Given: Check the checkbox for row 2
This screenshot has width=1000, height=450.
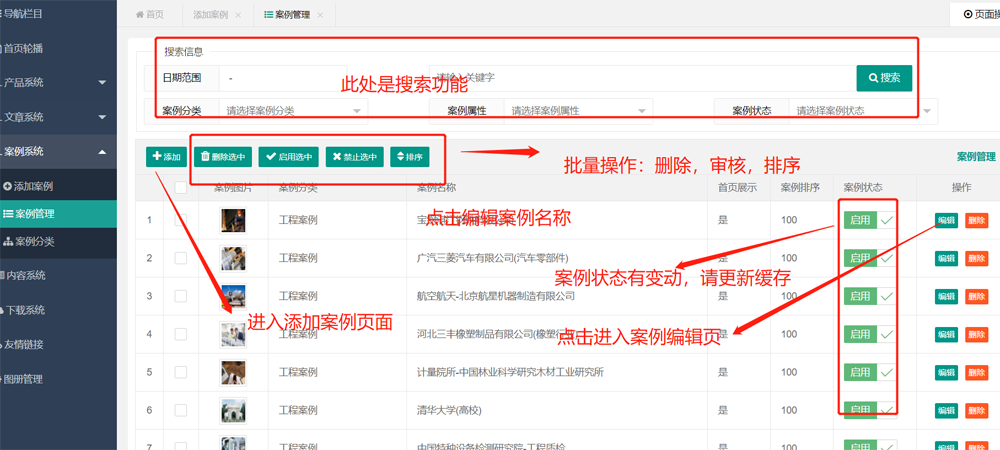Looking at the screenshot, I should (x=180, y=258).
